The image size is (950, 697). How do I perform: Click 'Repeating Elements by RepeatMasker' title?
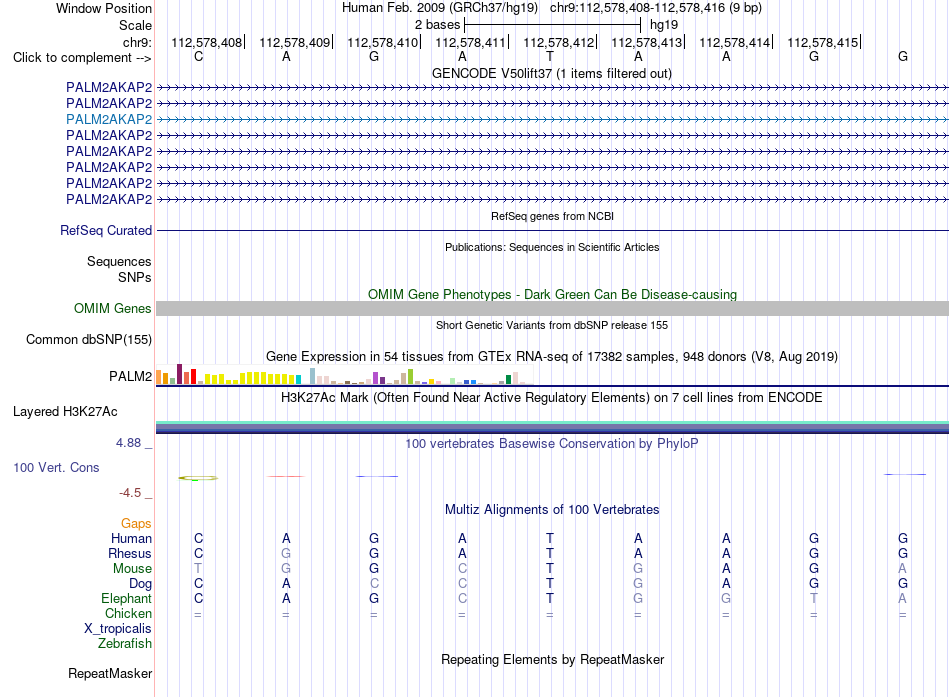[553, 659]
